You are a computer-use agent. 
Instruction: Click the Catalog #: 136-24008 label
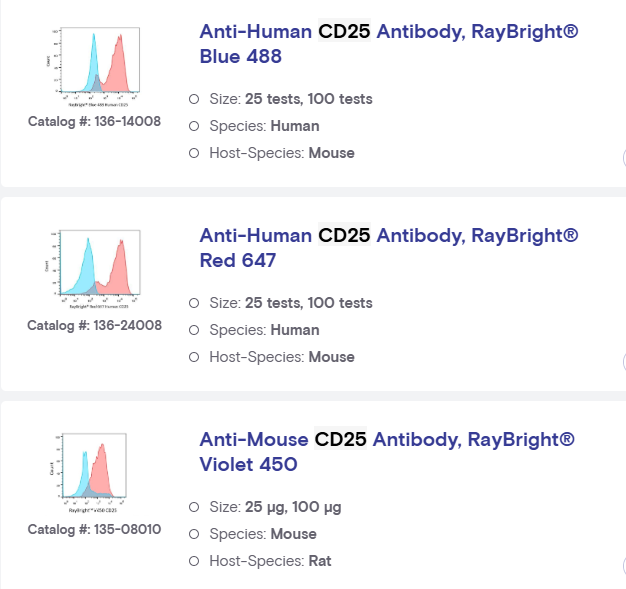coord(94,325)
